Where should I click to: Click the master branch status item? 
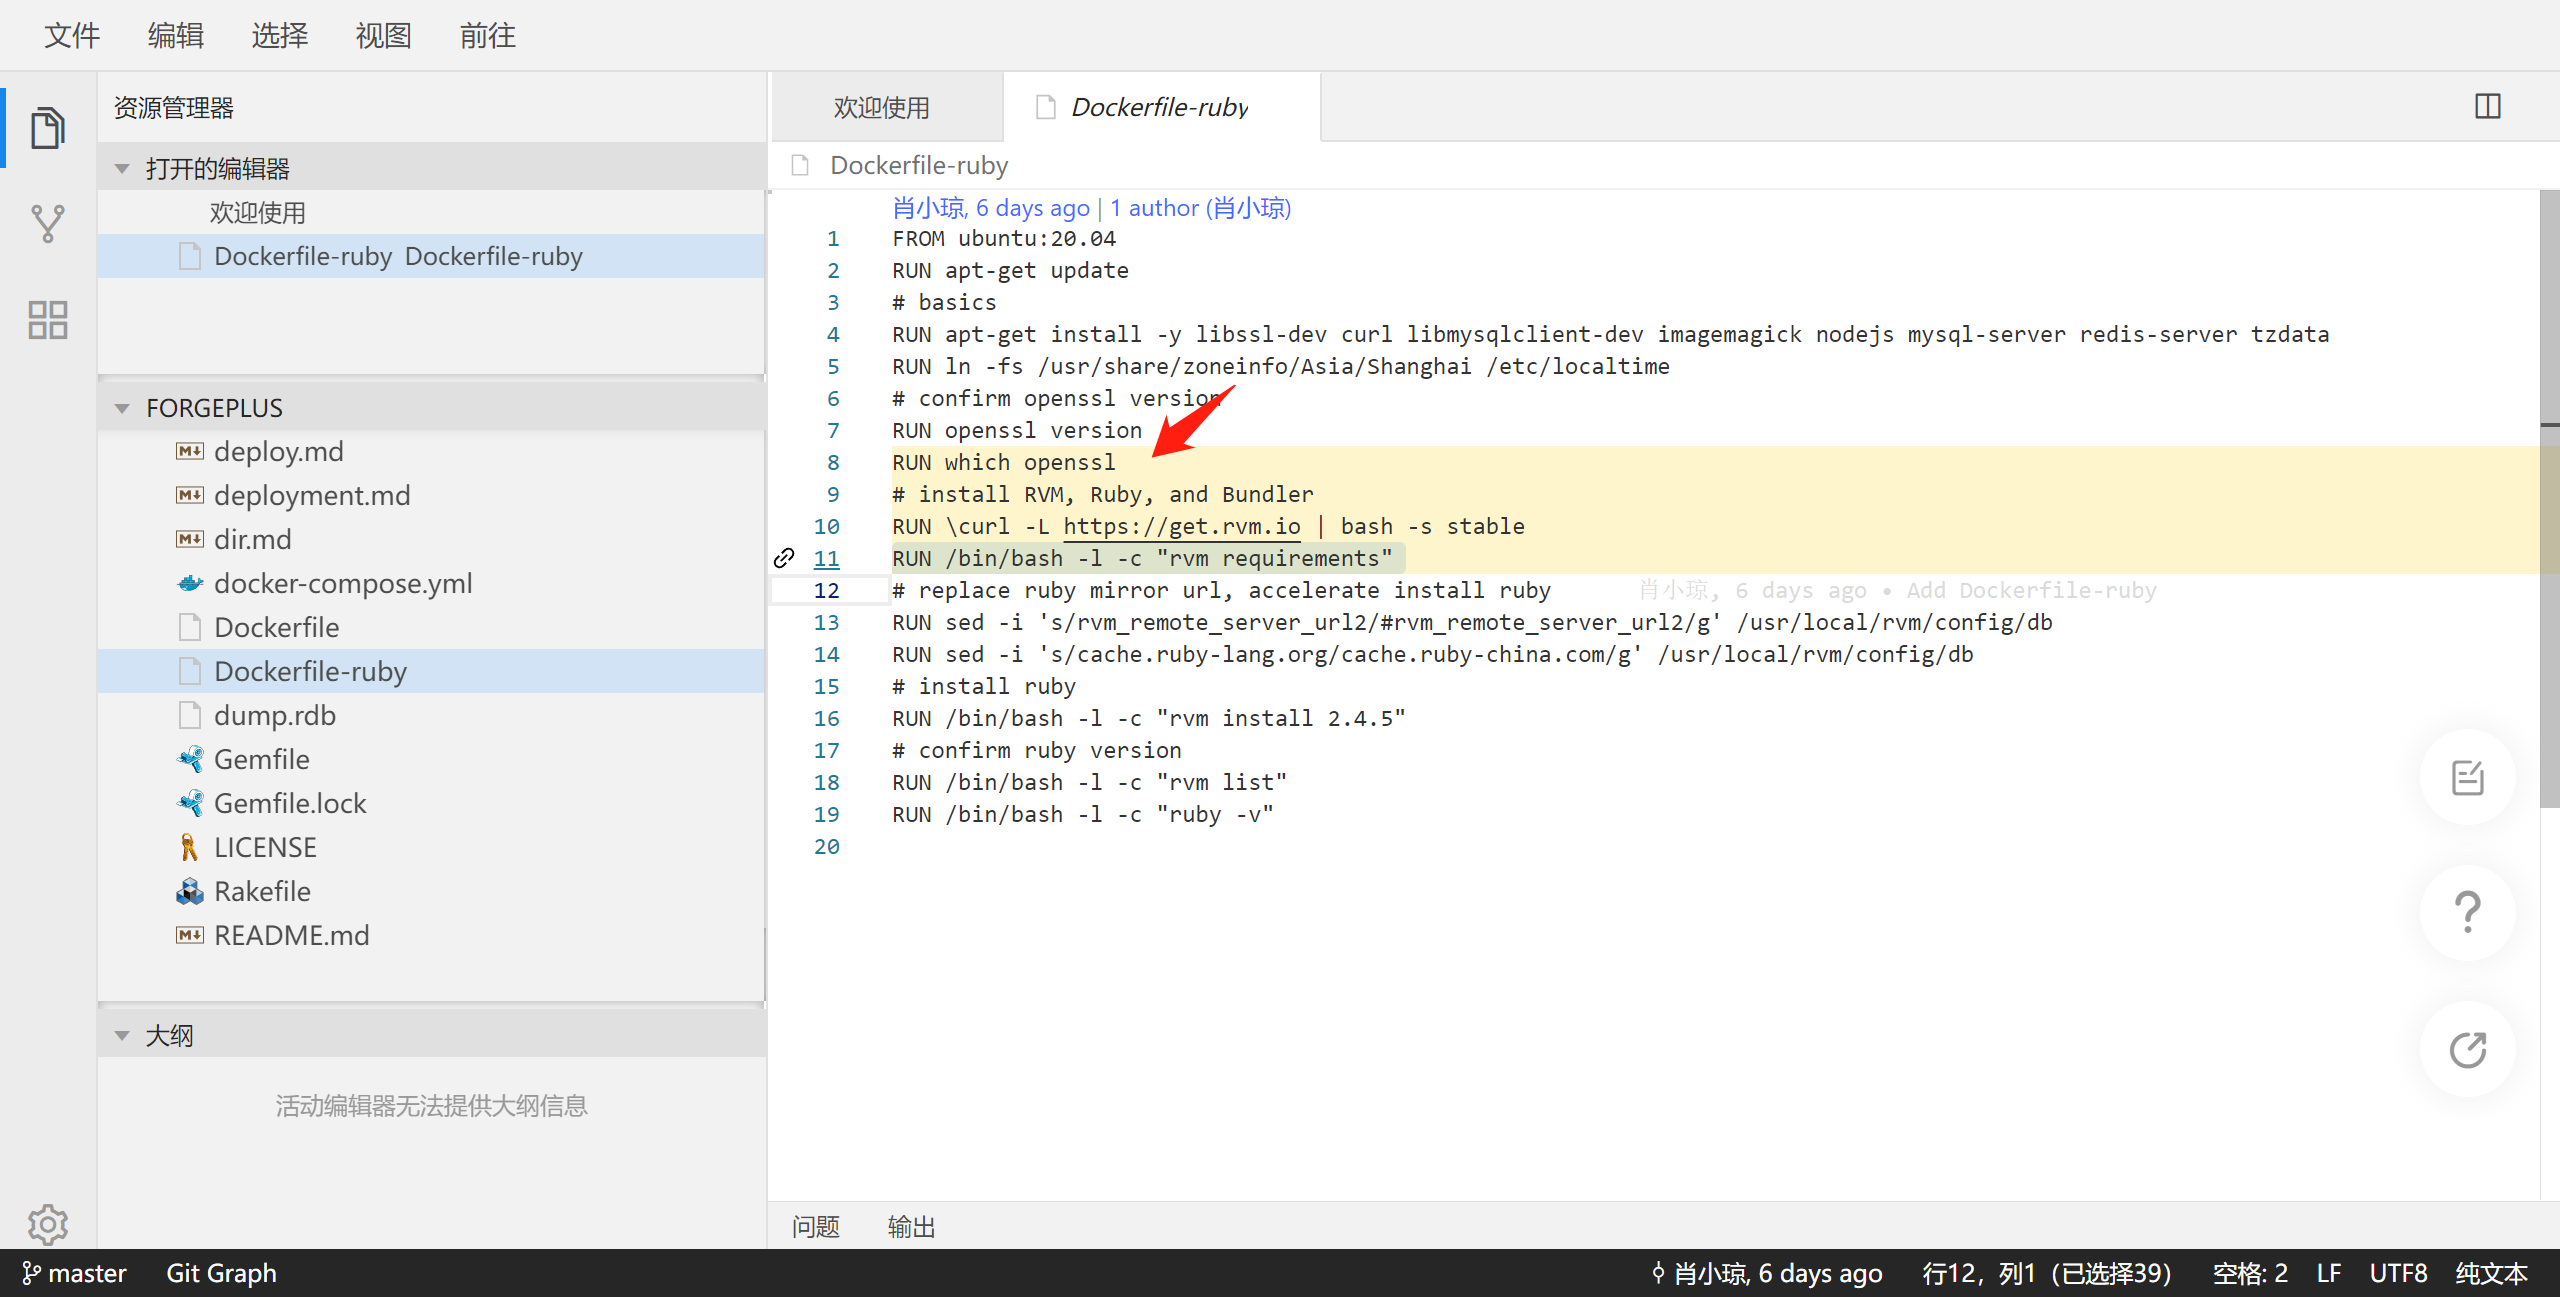pyautogui.click(x=75, y=1273)
